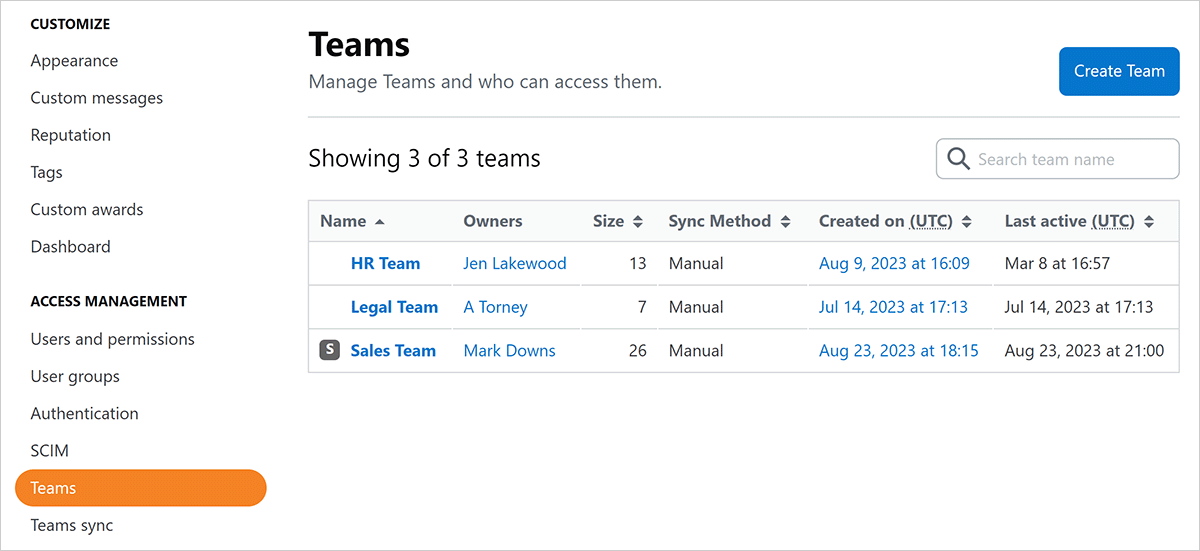Sort by Created on column arrows
Screen dimensions: 1200x551
[x=967, y=222]
